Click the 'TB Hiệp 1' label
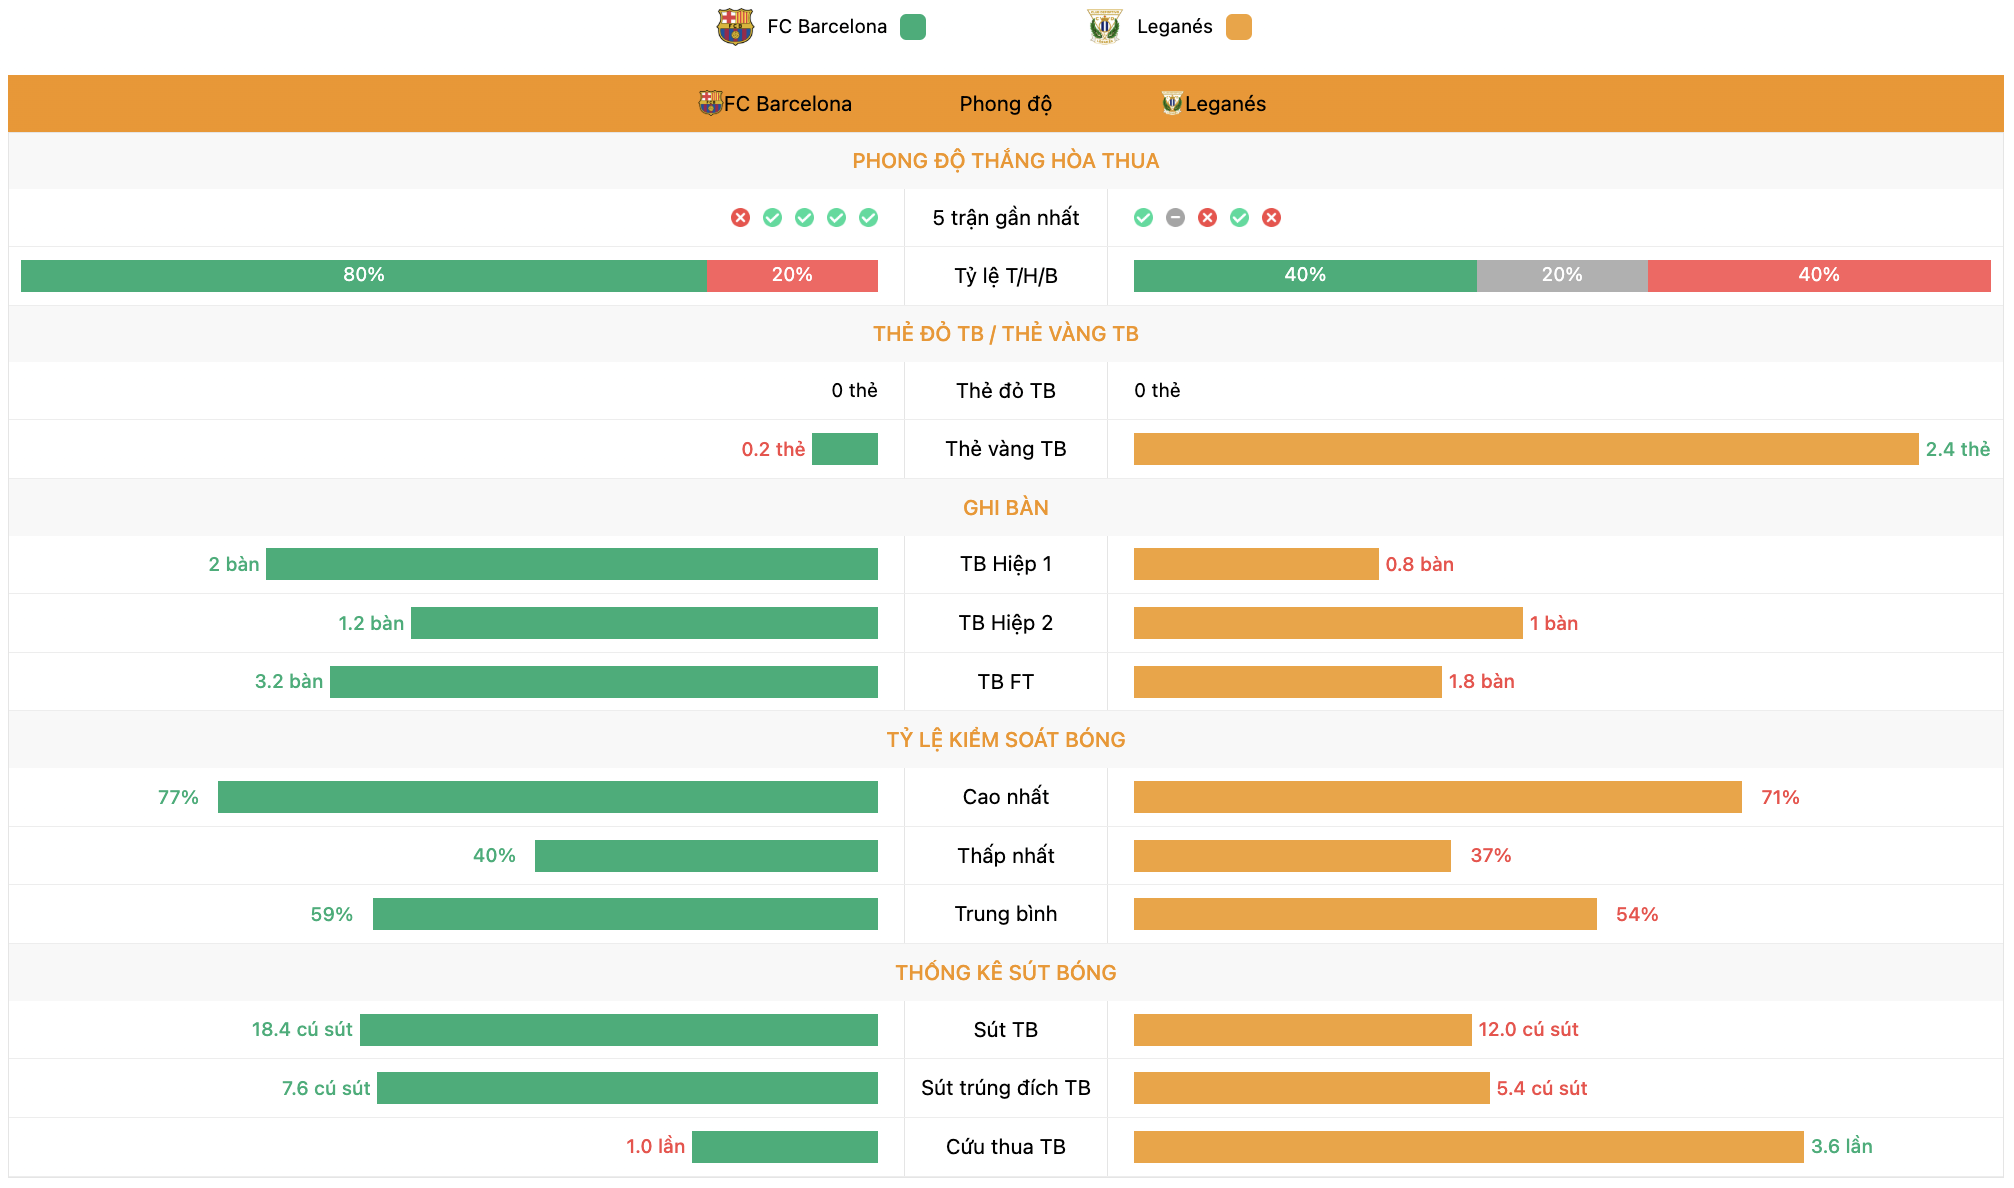 click(1006, 564)
